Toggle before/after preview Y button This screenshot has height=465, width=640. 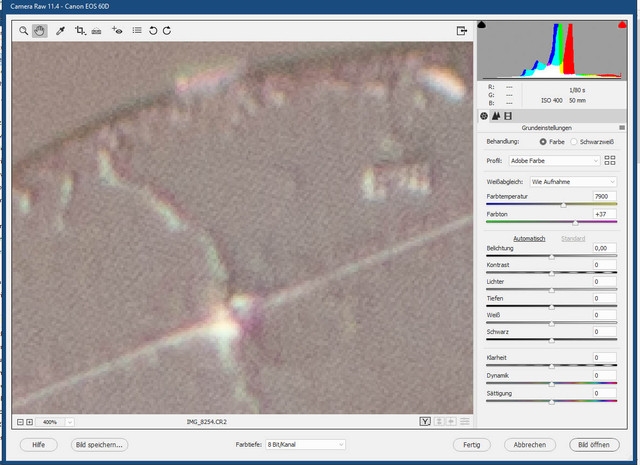(426, 422)
